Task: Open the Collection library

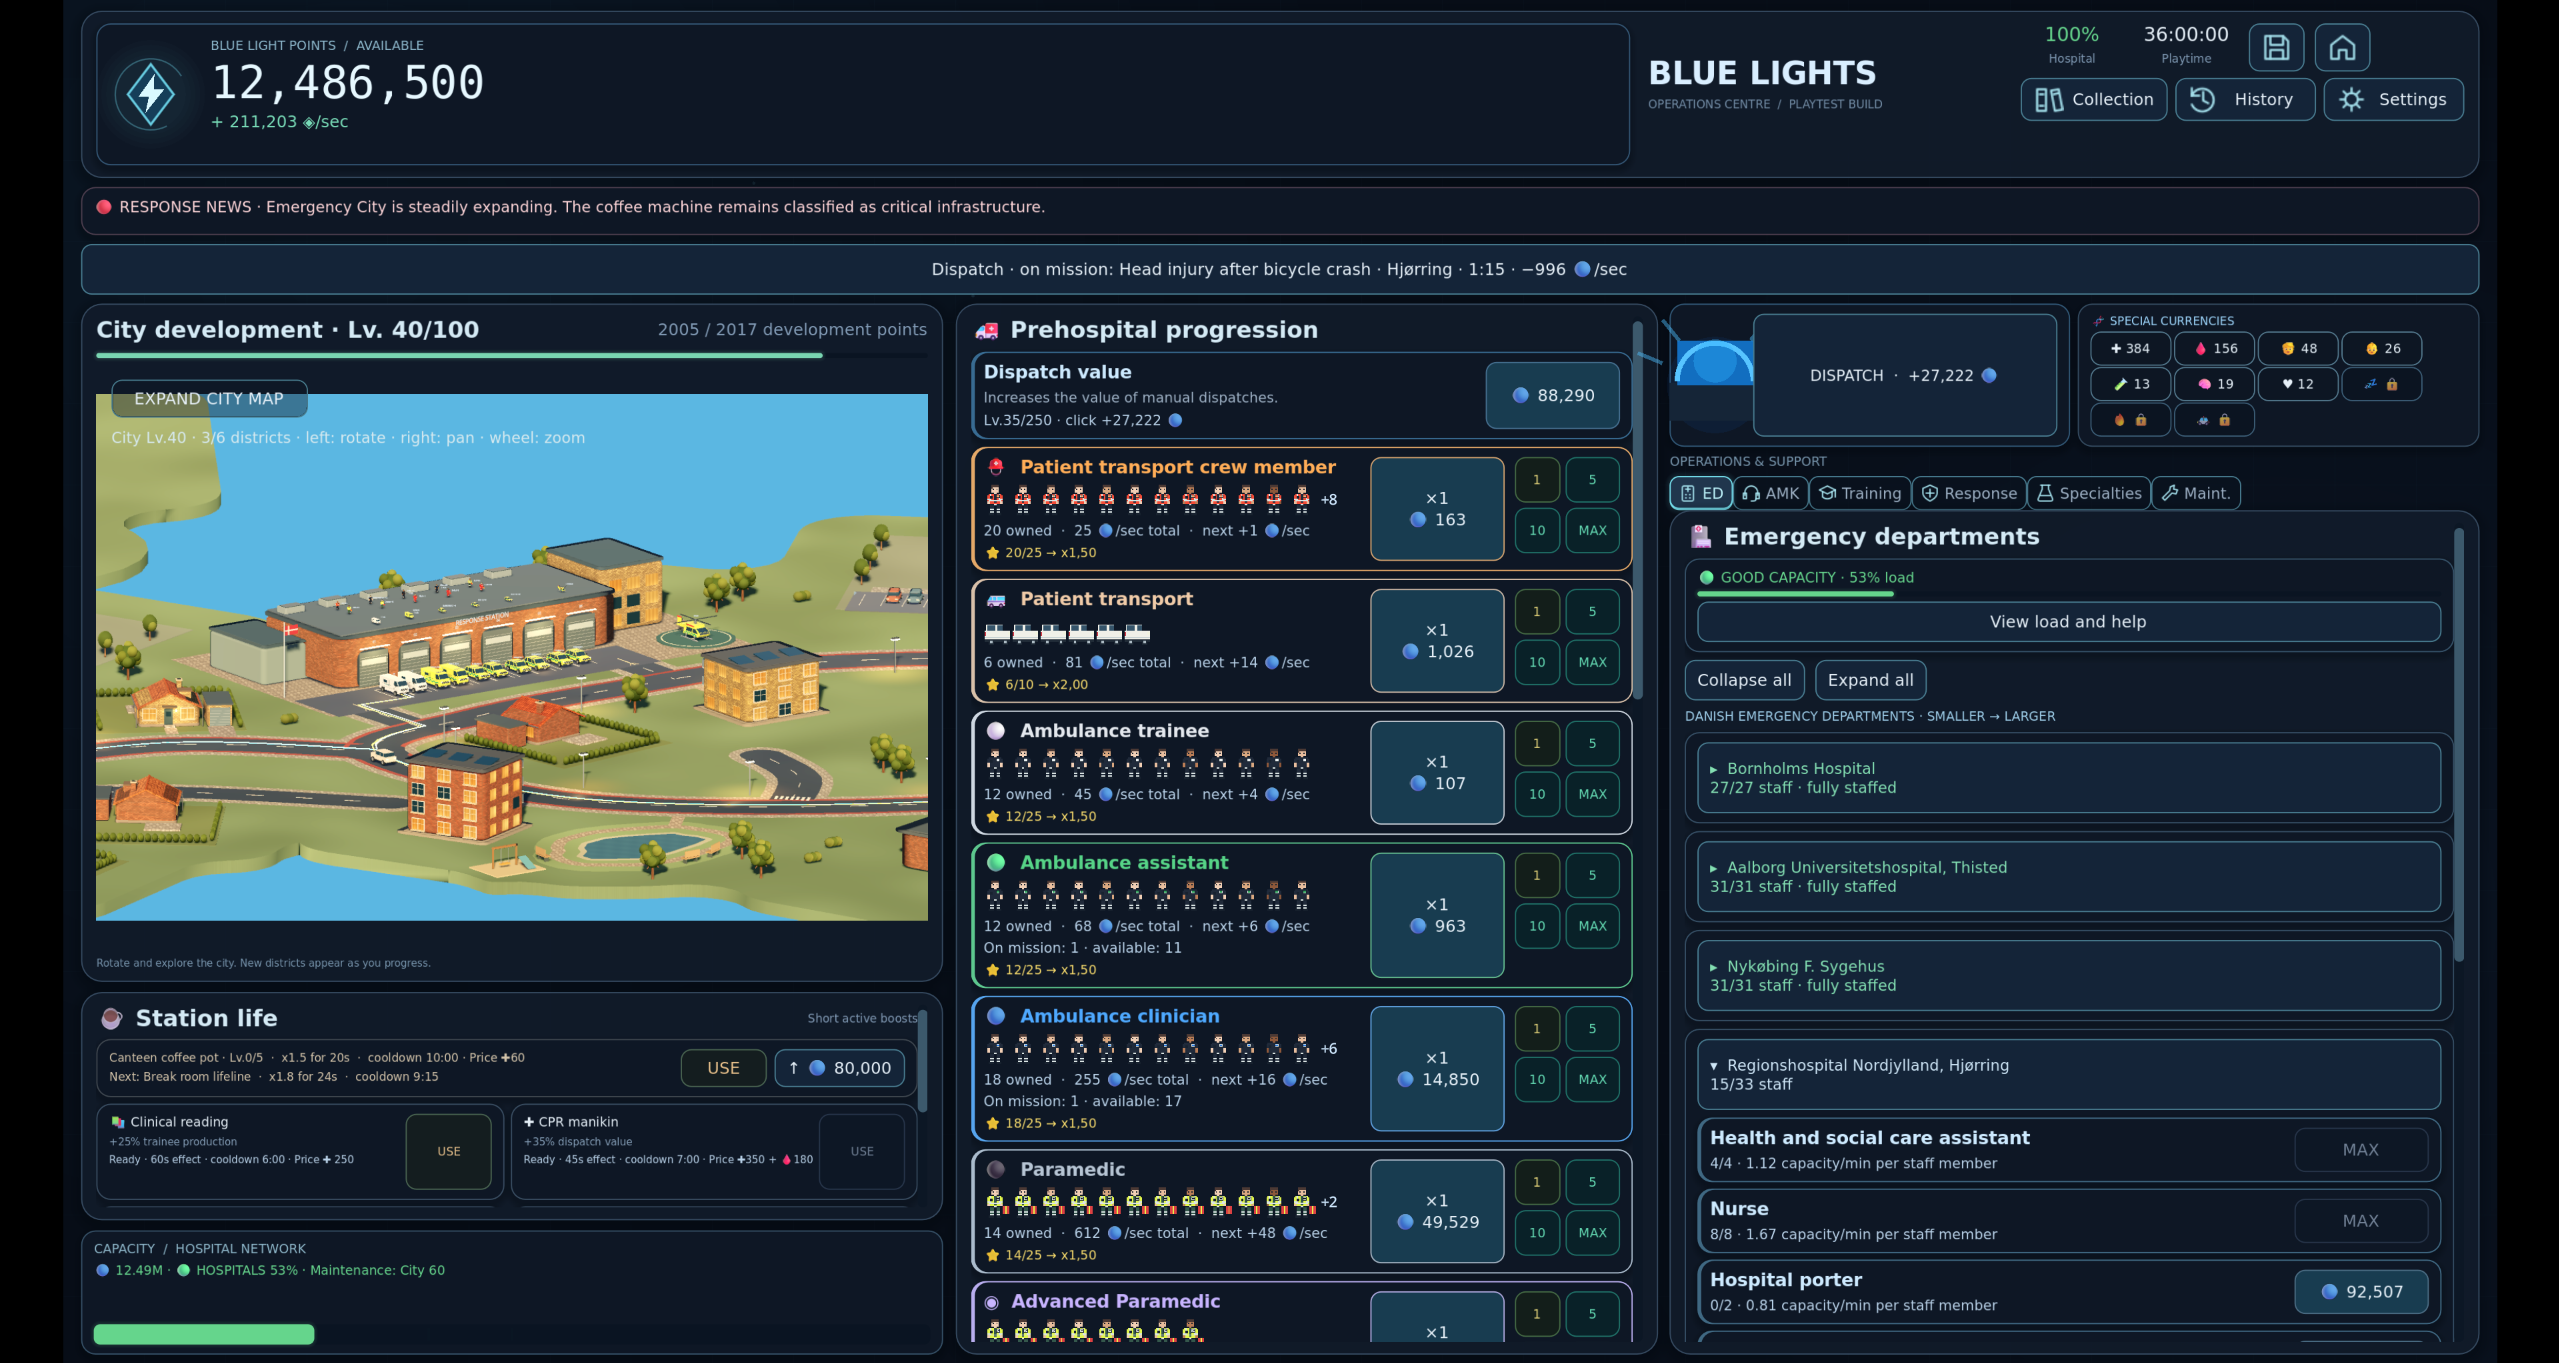Action: pos(2093,99)
